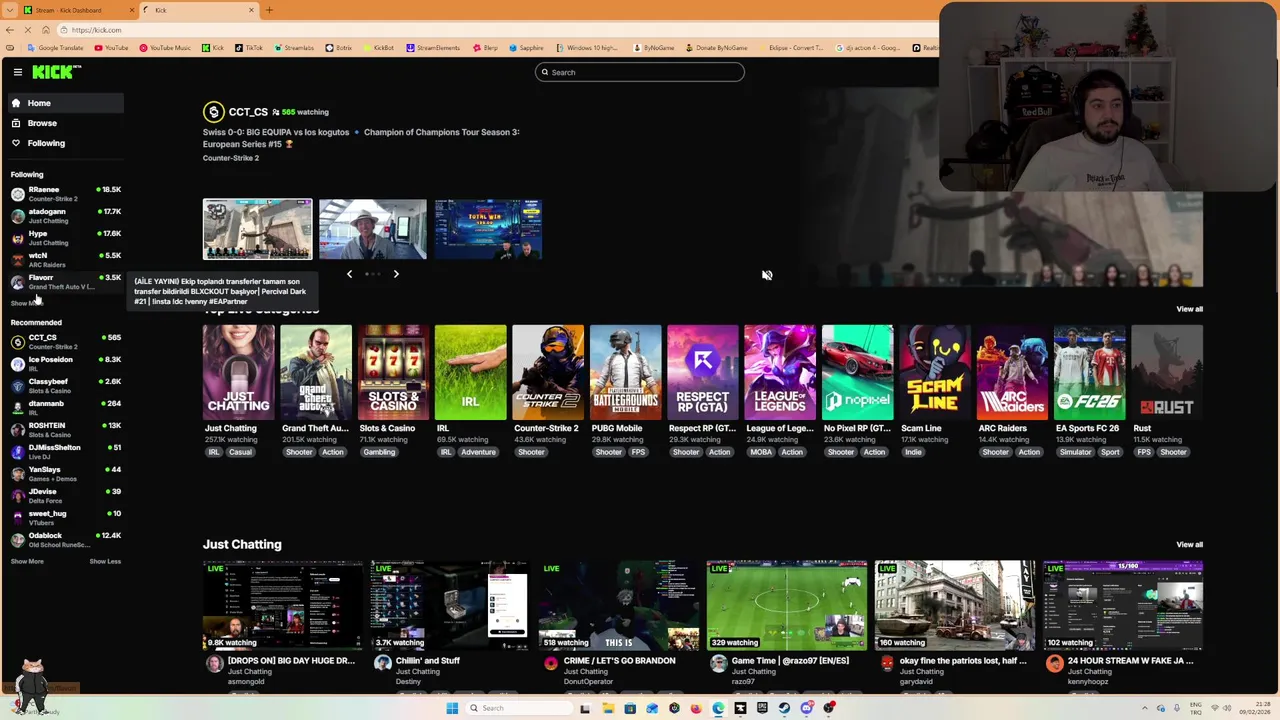Open sweet_hug in Recommended channels
Viewport: 1280px width, 720px height.
pyautogui.click(x=65, y=518)
